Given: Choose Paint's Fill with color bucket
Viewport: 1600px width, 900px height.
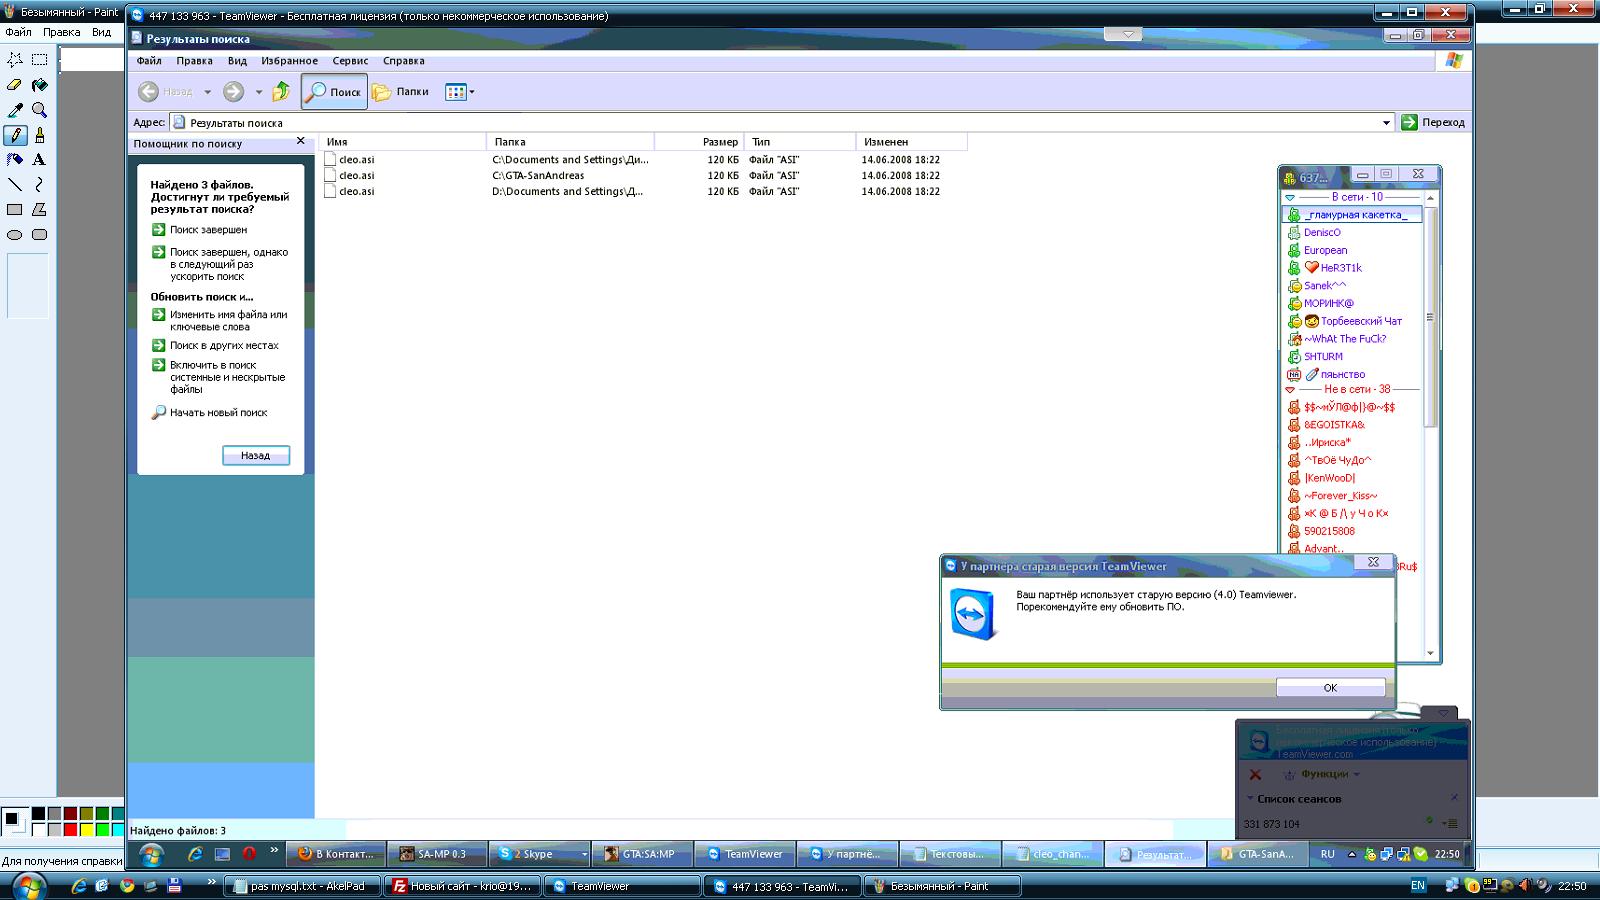Looking at the screenshot, I should coord(40,85).
